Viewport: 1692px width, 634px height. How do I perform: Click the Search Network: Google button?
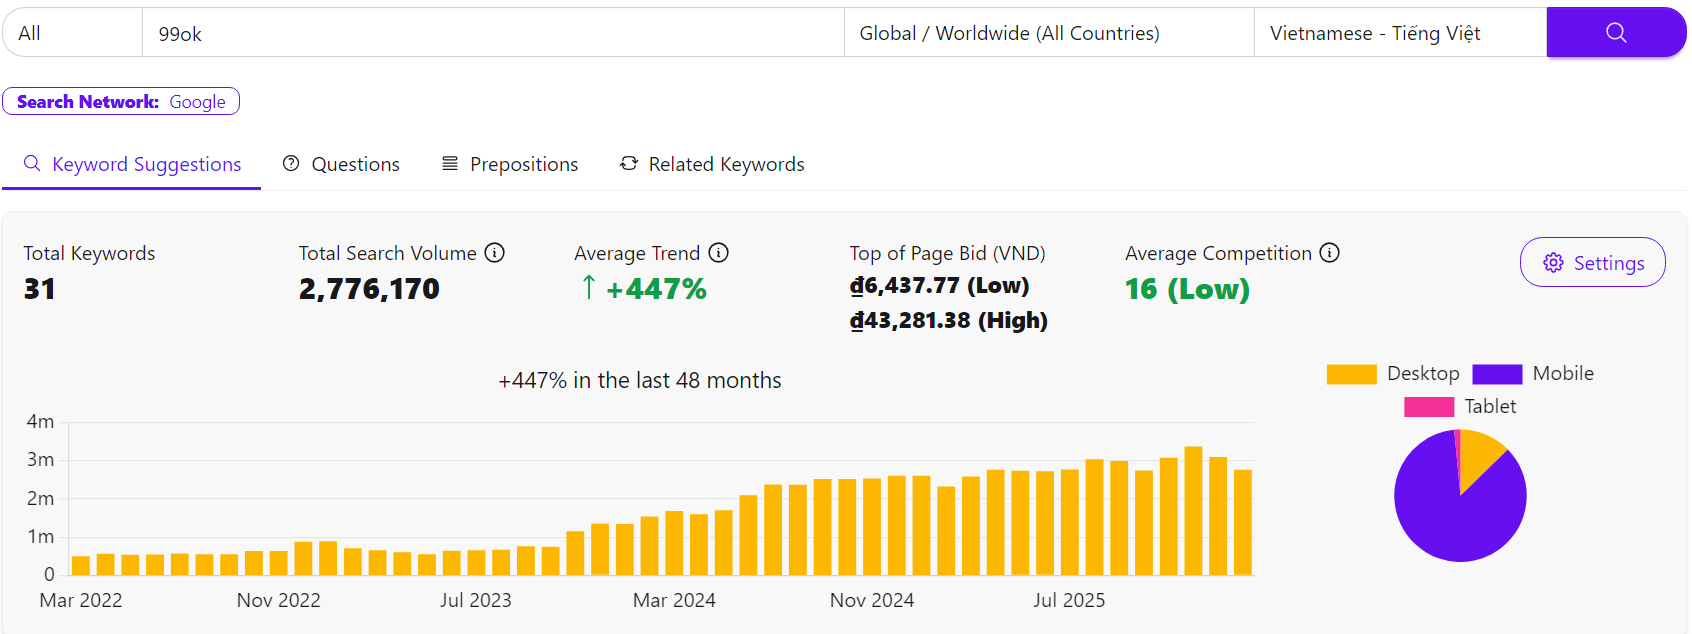pyautogui.click(x=121, y=102)
